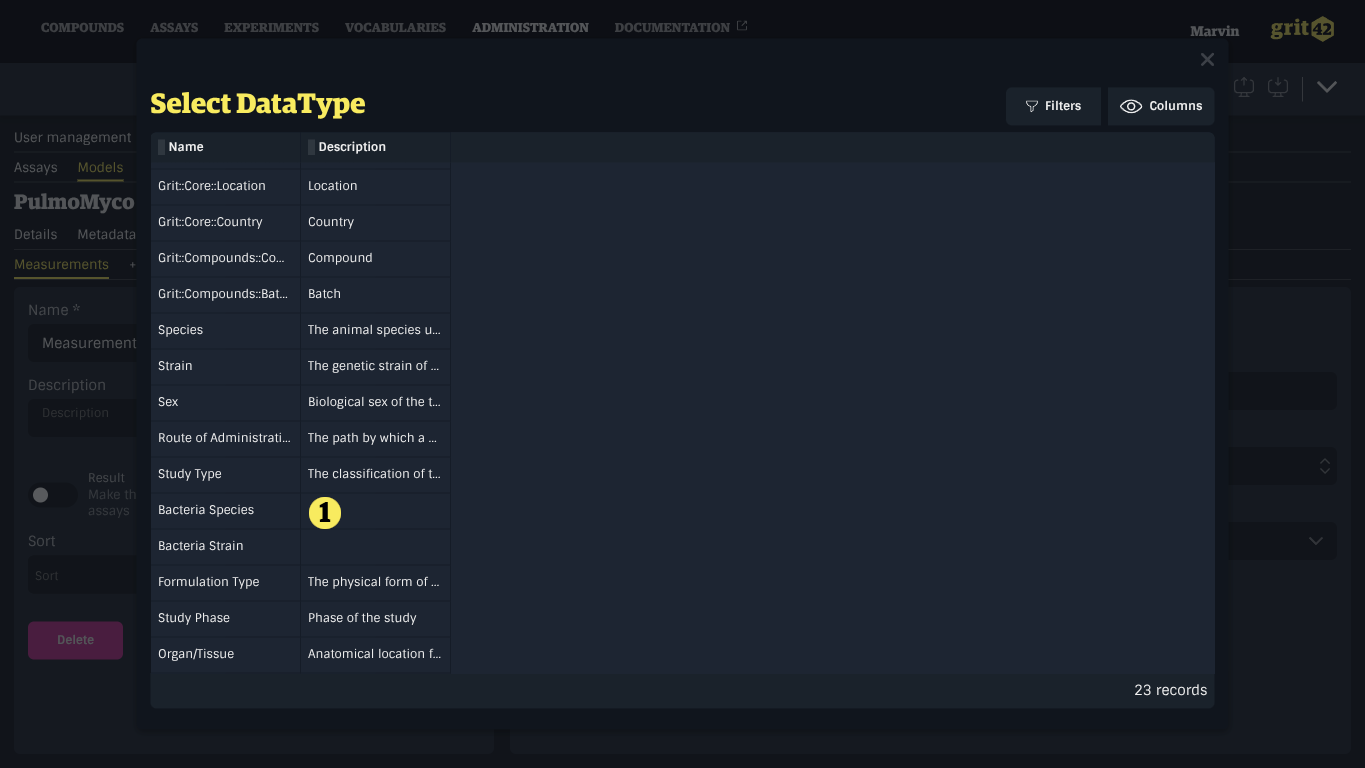Open the Documentation link

pyautogui.click(x=672, y=27)
